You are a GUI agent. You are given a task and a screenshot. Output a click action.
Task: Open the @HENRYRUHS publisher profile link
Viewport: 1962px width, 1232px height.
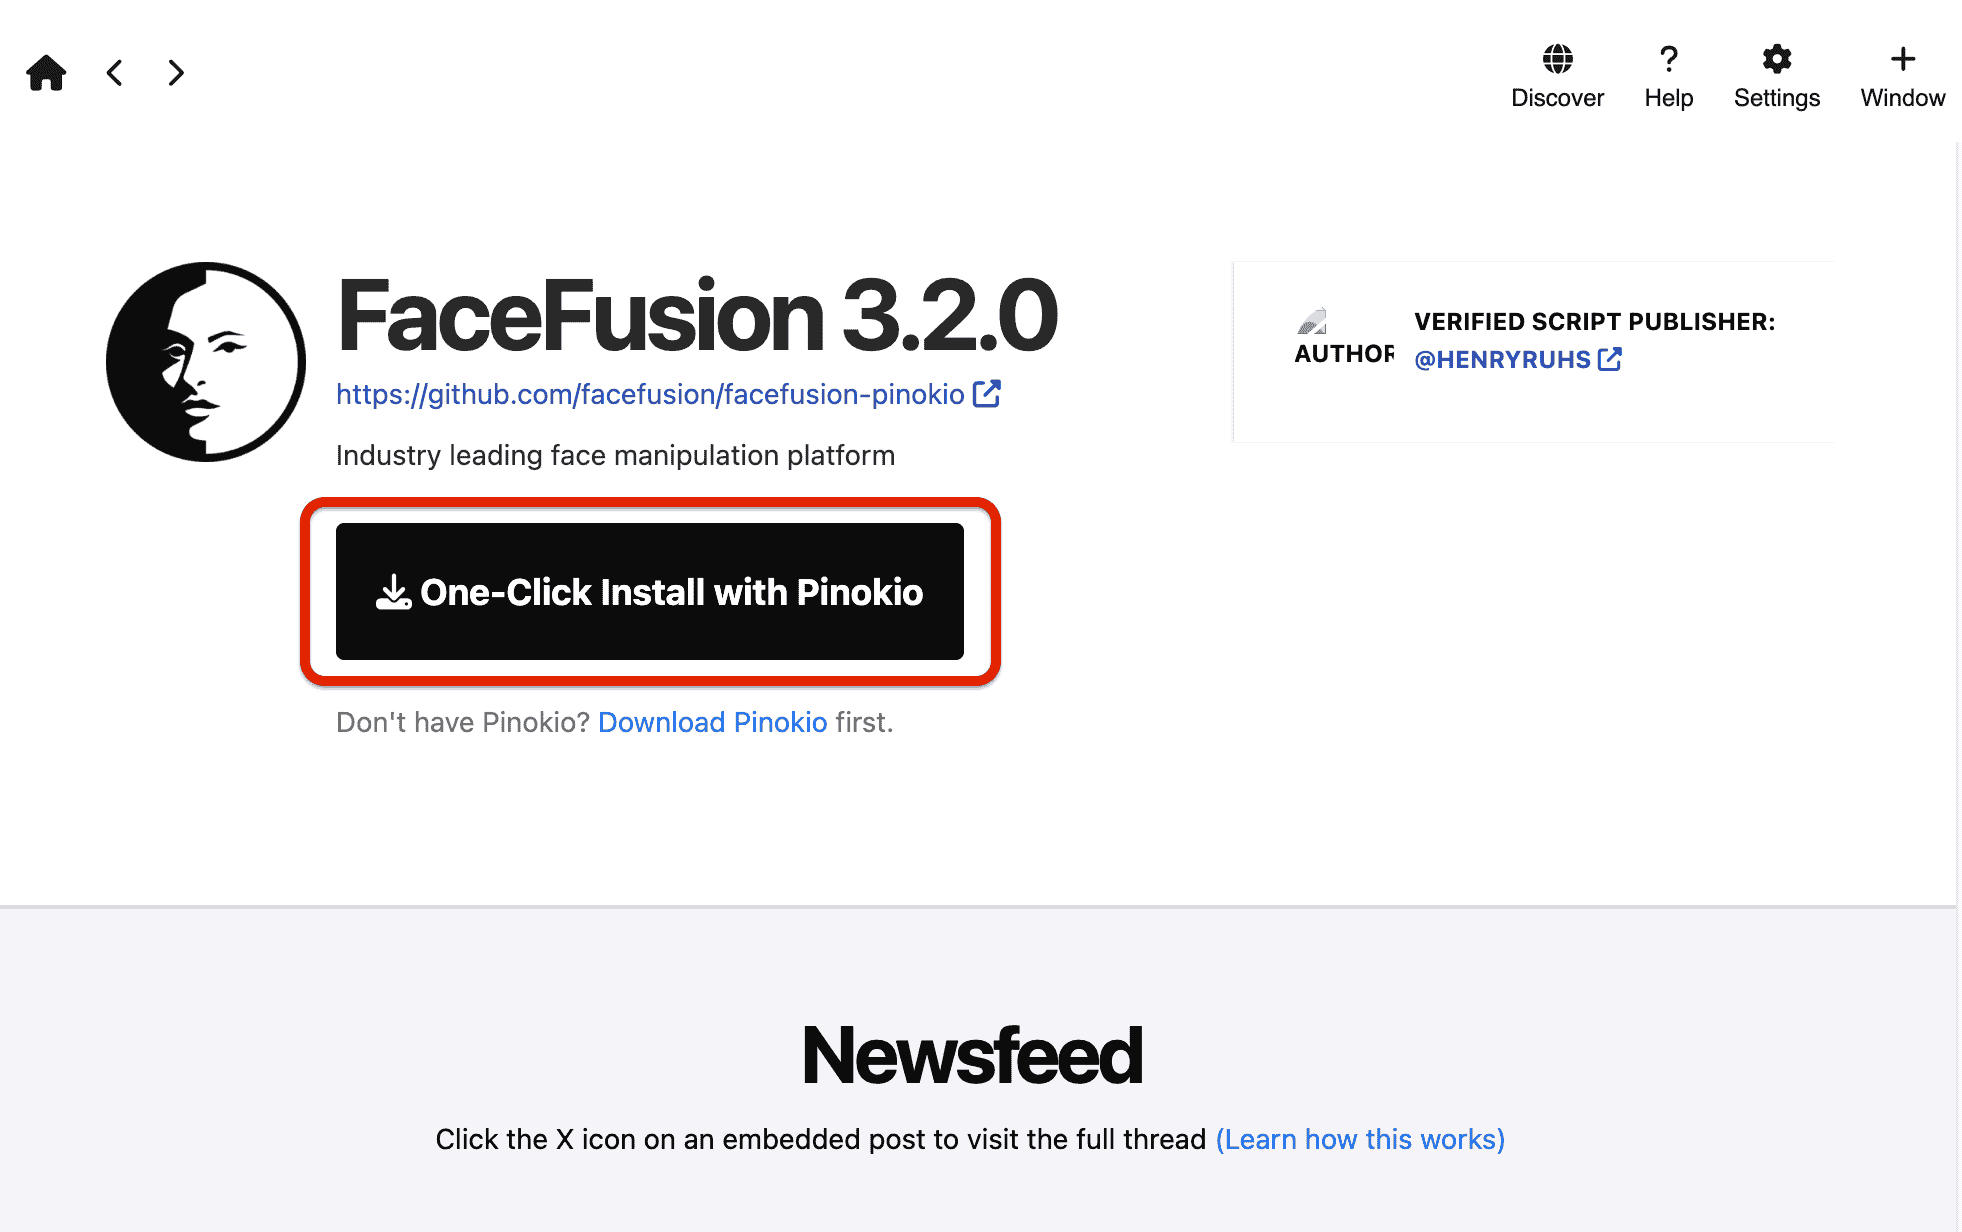(1502, 360)
